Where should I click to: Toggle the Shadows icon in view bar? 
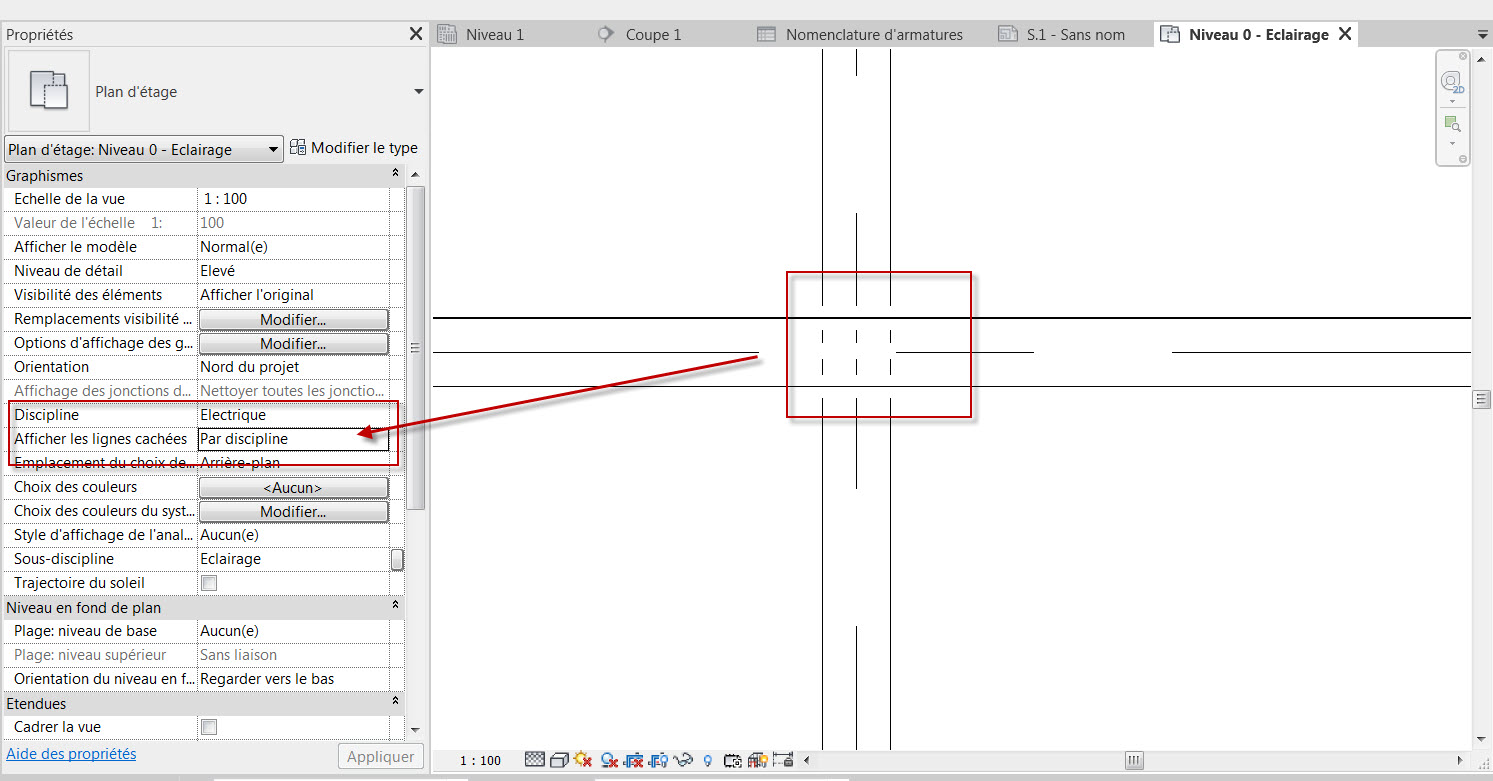(608, 760)
